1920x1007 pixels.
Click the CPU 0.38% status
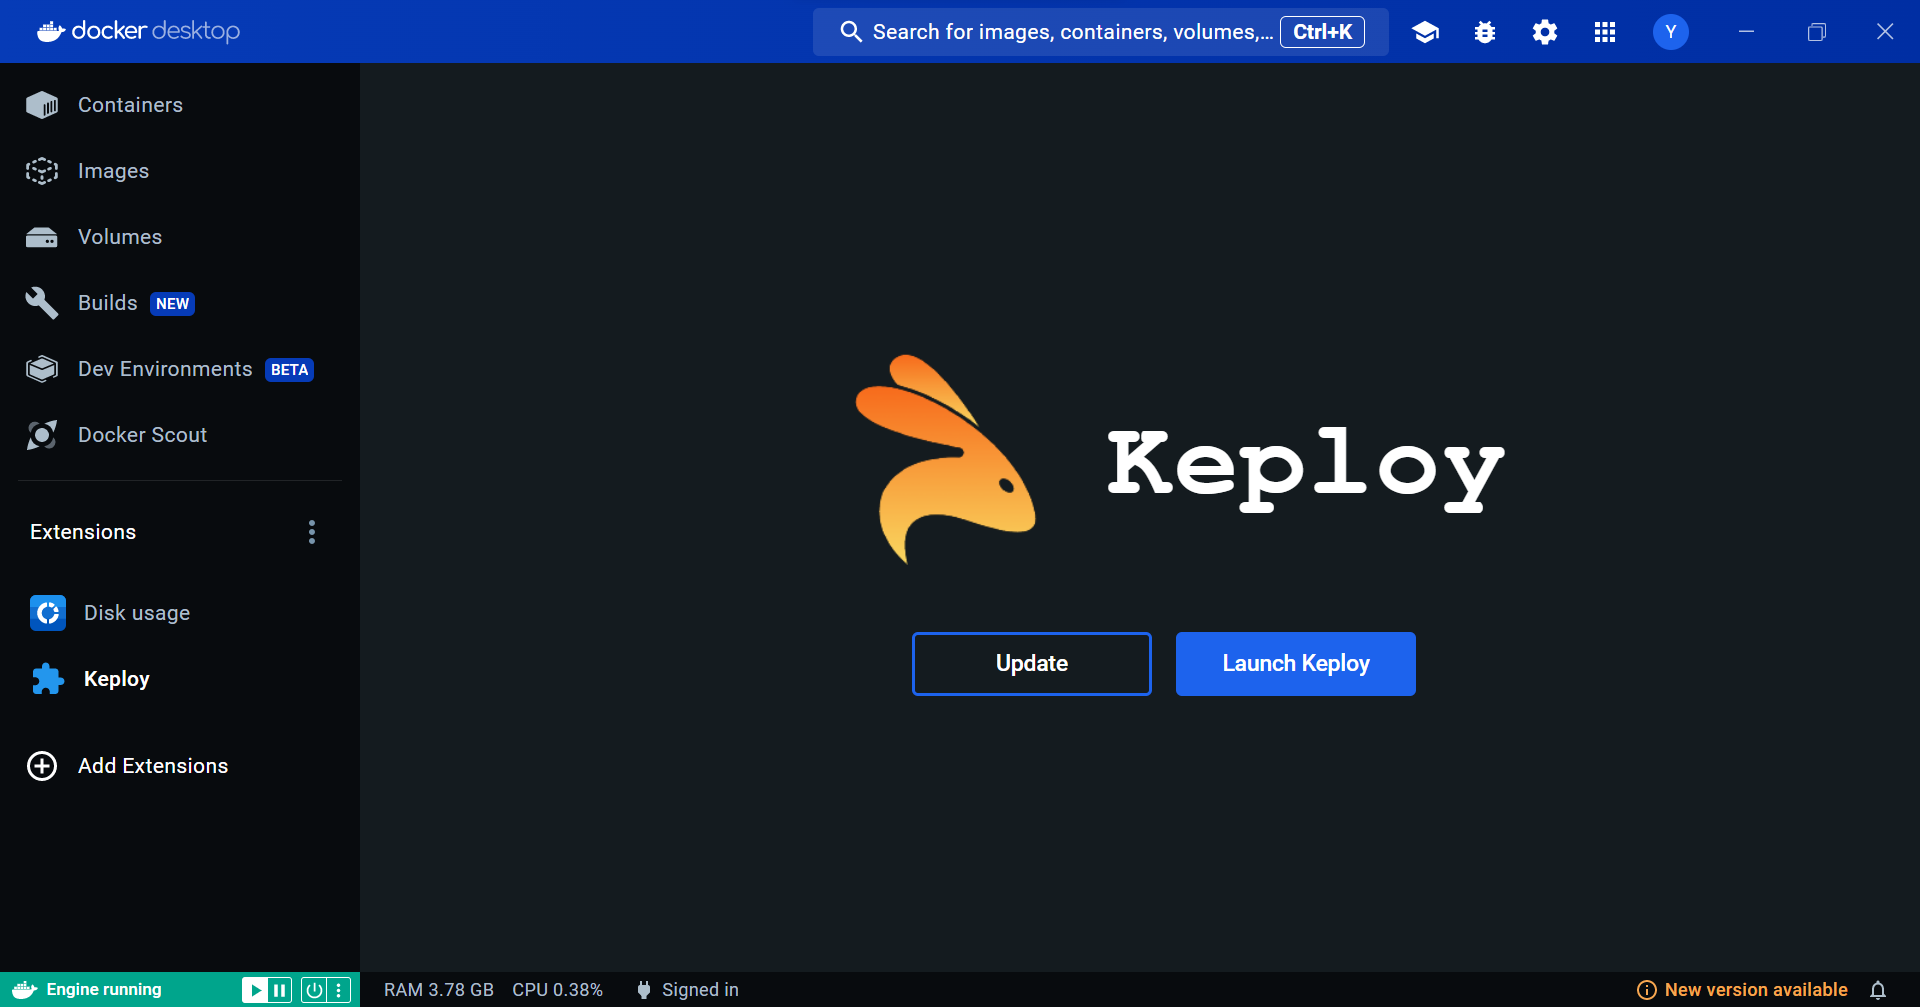pyautogui.click(x=558, y=990)
